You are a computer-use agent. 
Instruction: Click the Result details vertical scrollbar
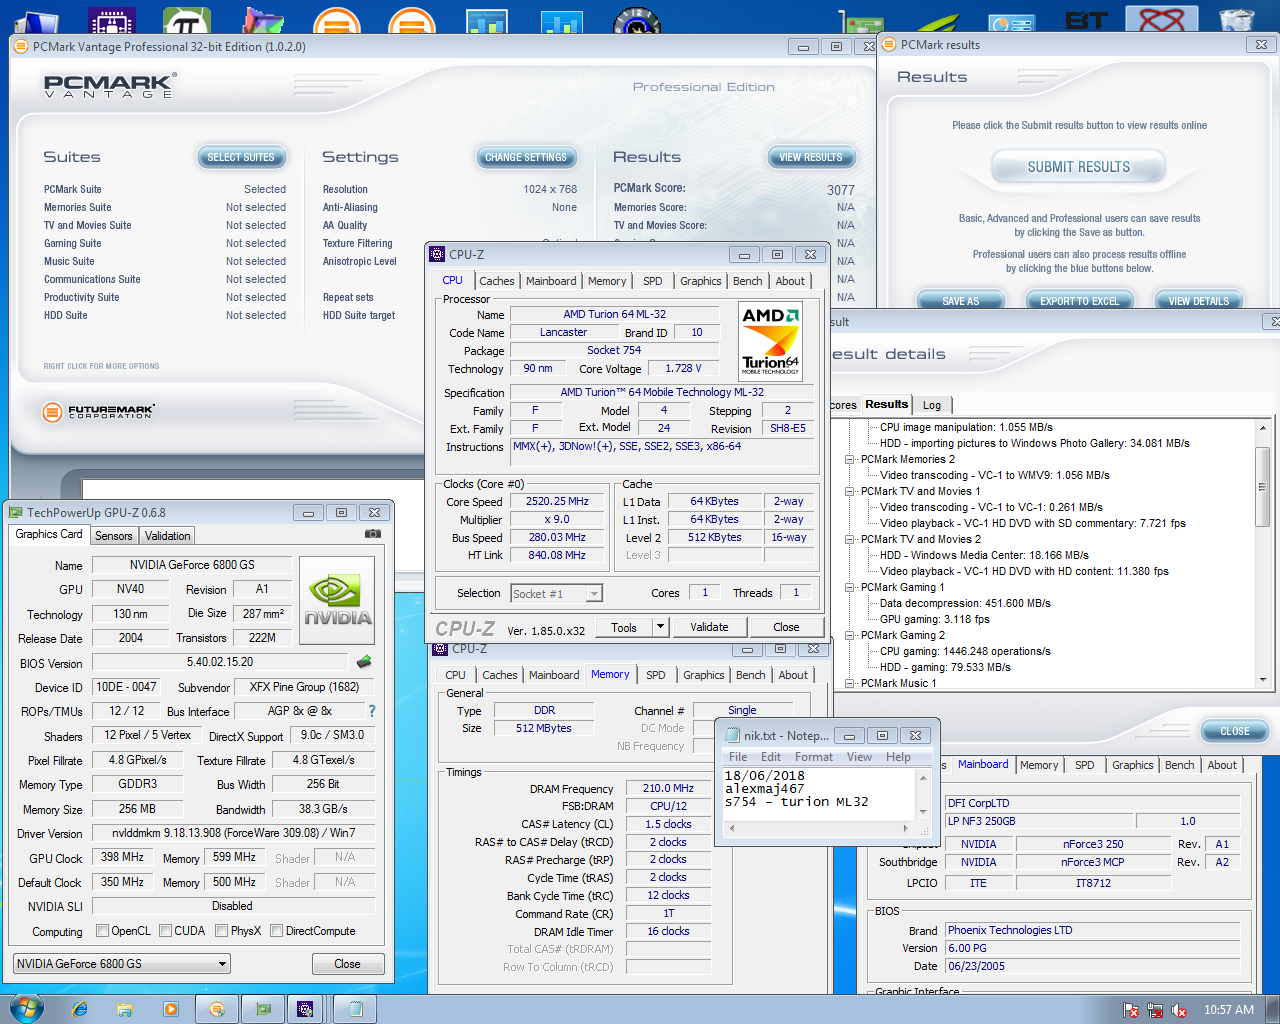(x=1263, y=554)
